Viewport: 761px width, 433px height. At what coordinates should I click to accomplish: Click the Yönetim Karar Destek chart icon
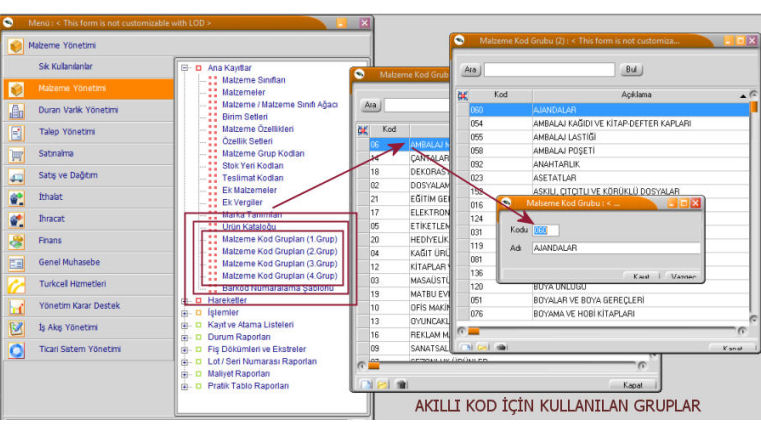16,307
